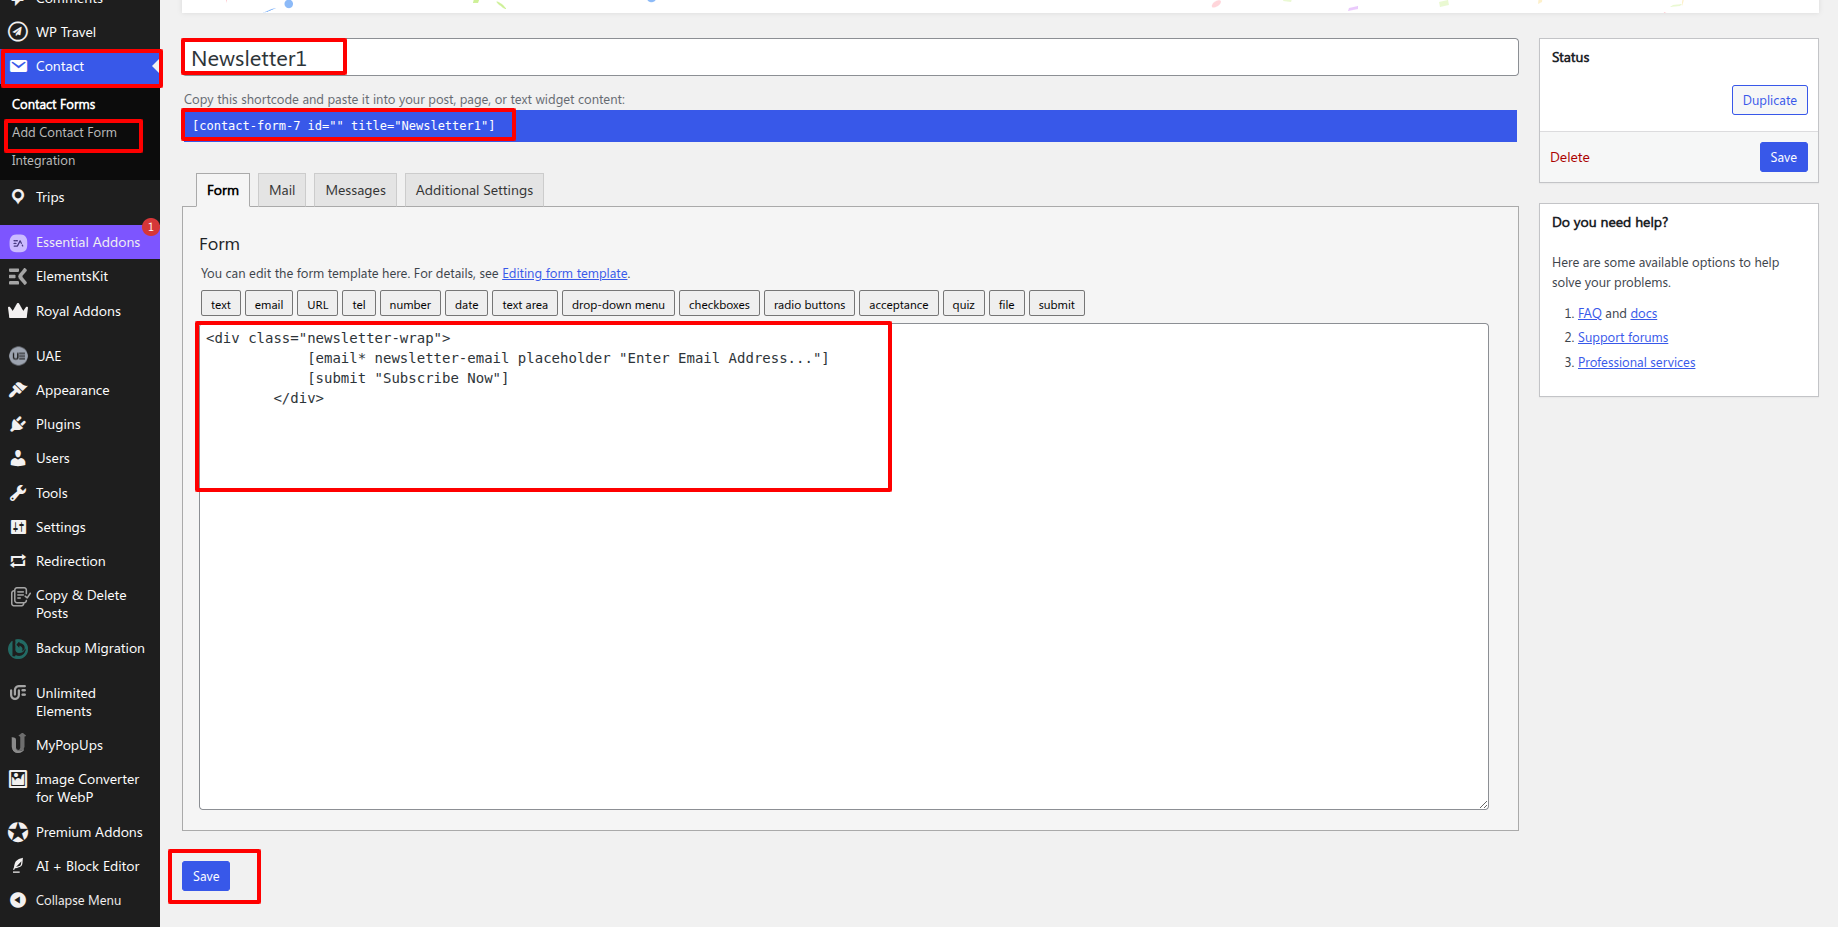1838x927 pixels.
Task: Switch to the Mail tab
Action: [x=282, y=190]
